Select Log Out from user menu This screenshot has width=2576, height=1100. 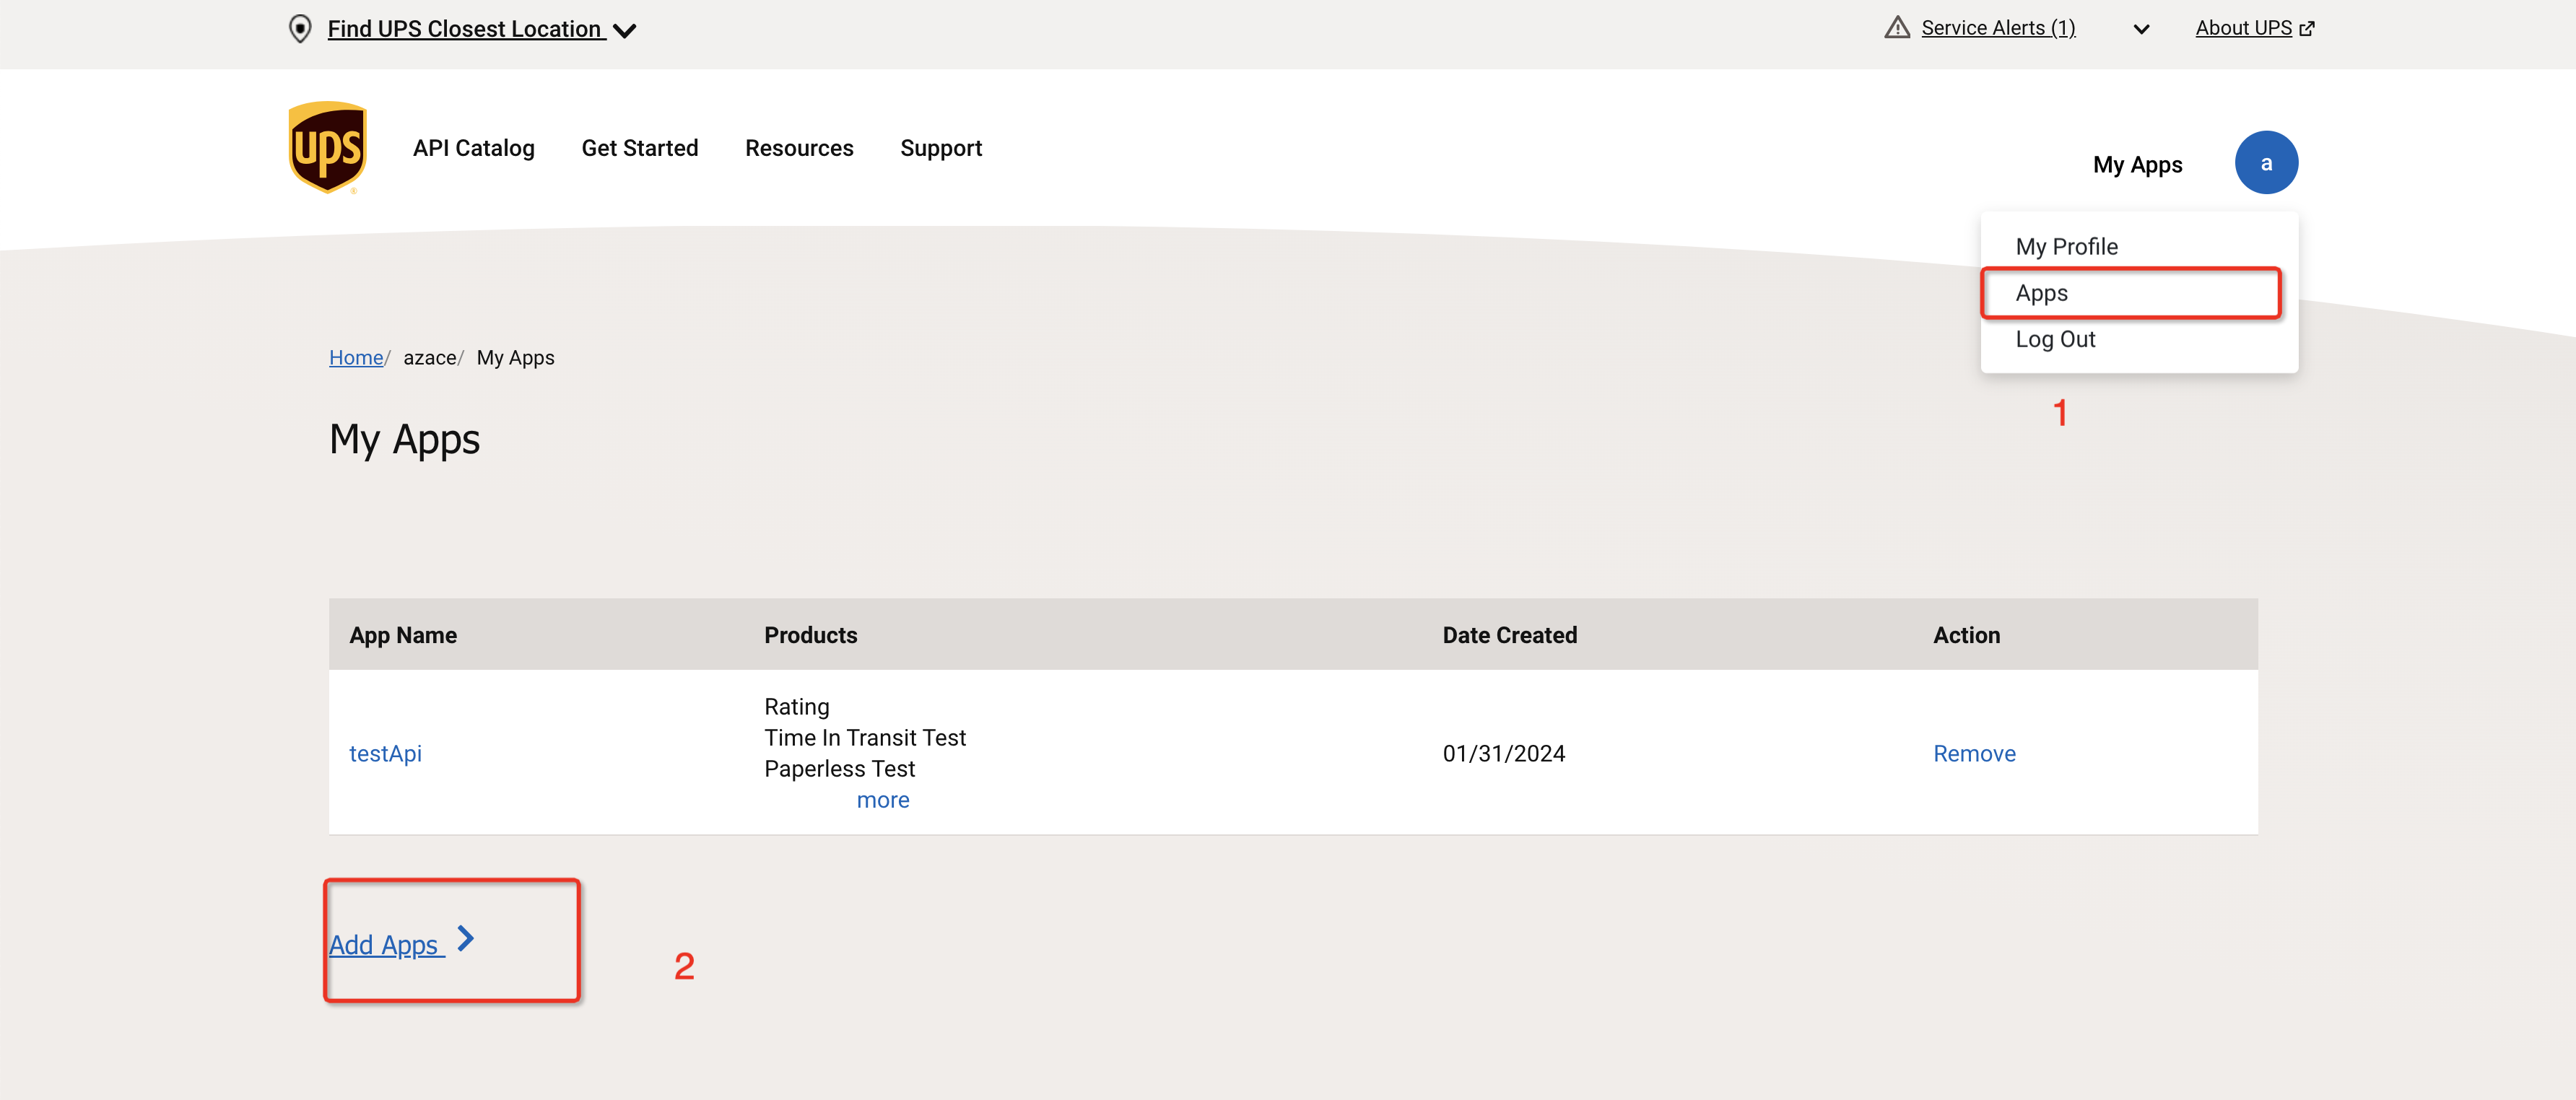[2055, 340]
